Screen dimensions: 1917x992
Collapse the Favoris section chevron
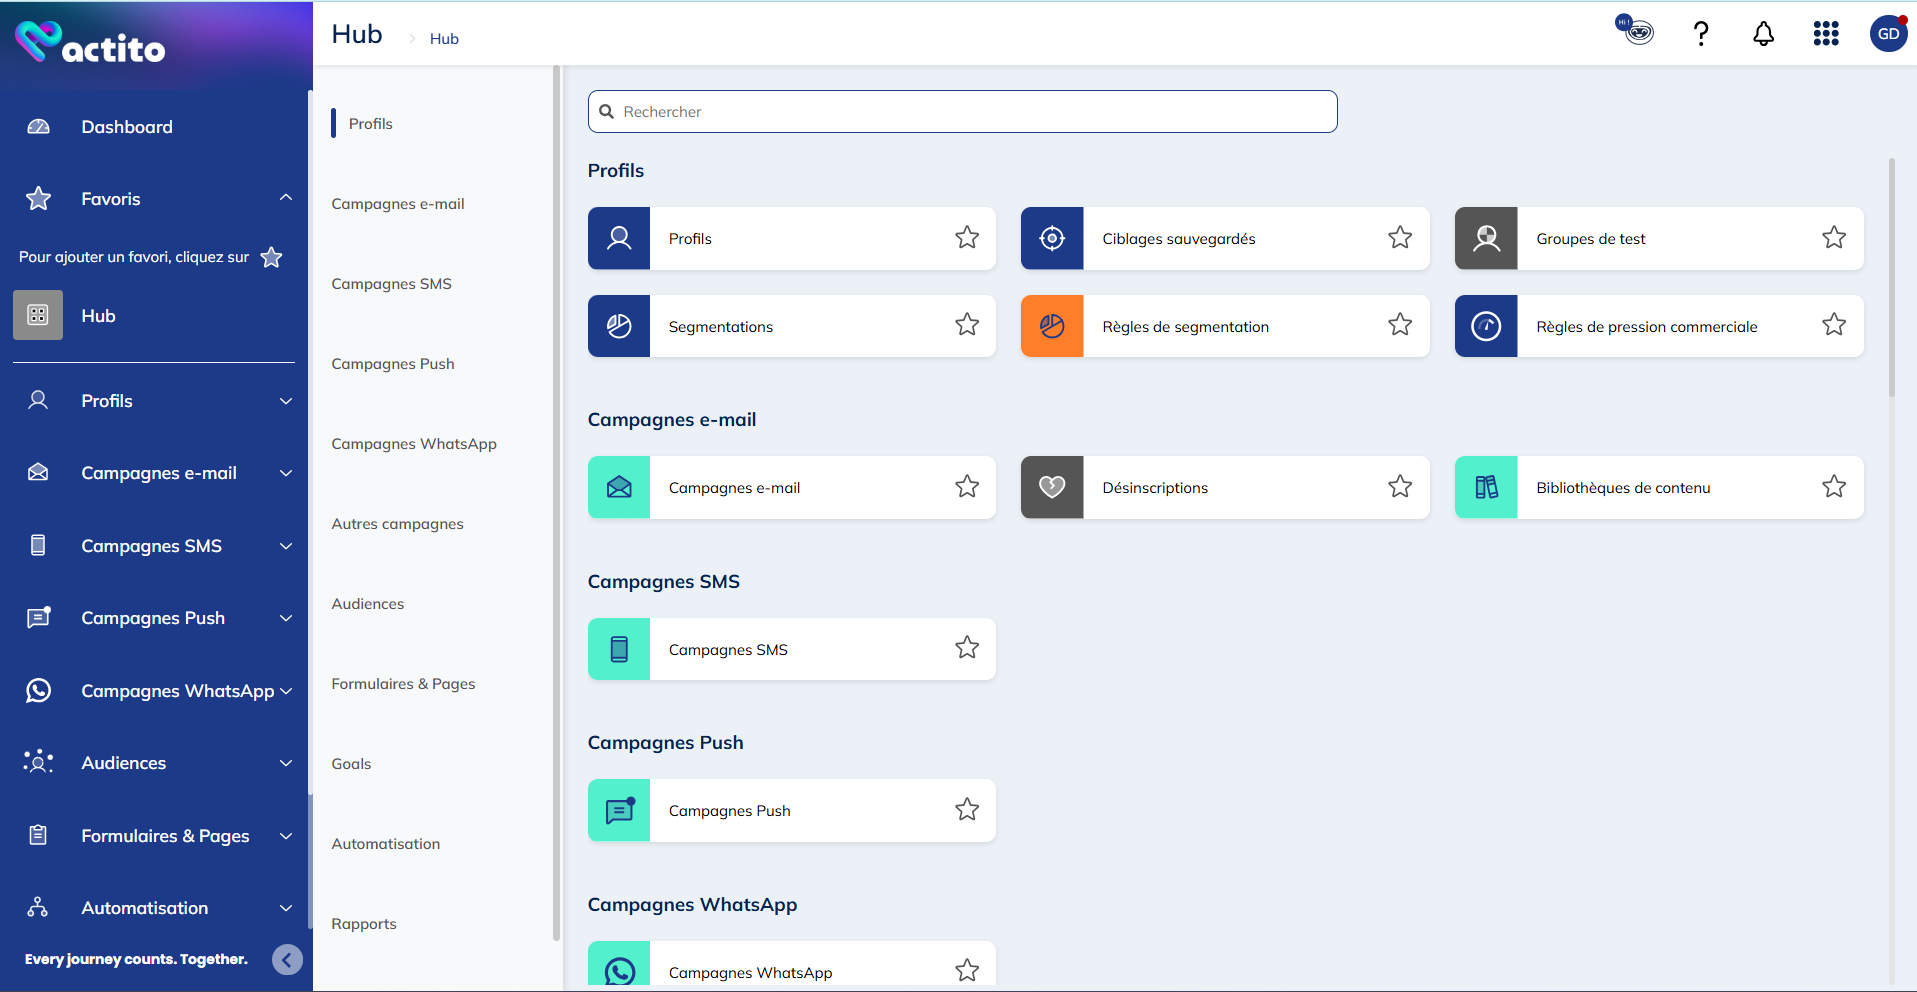(x=286, y=198)
